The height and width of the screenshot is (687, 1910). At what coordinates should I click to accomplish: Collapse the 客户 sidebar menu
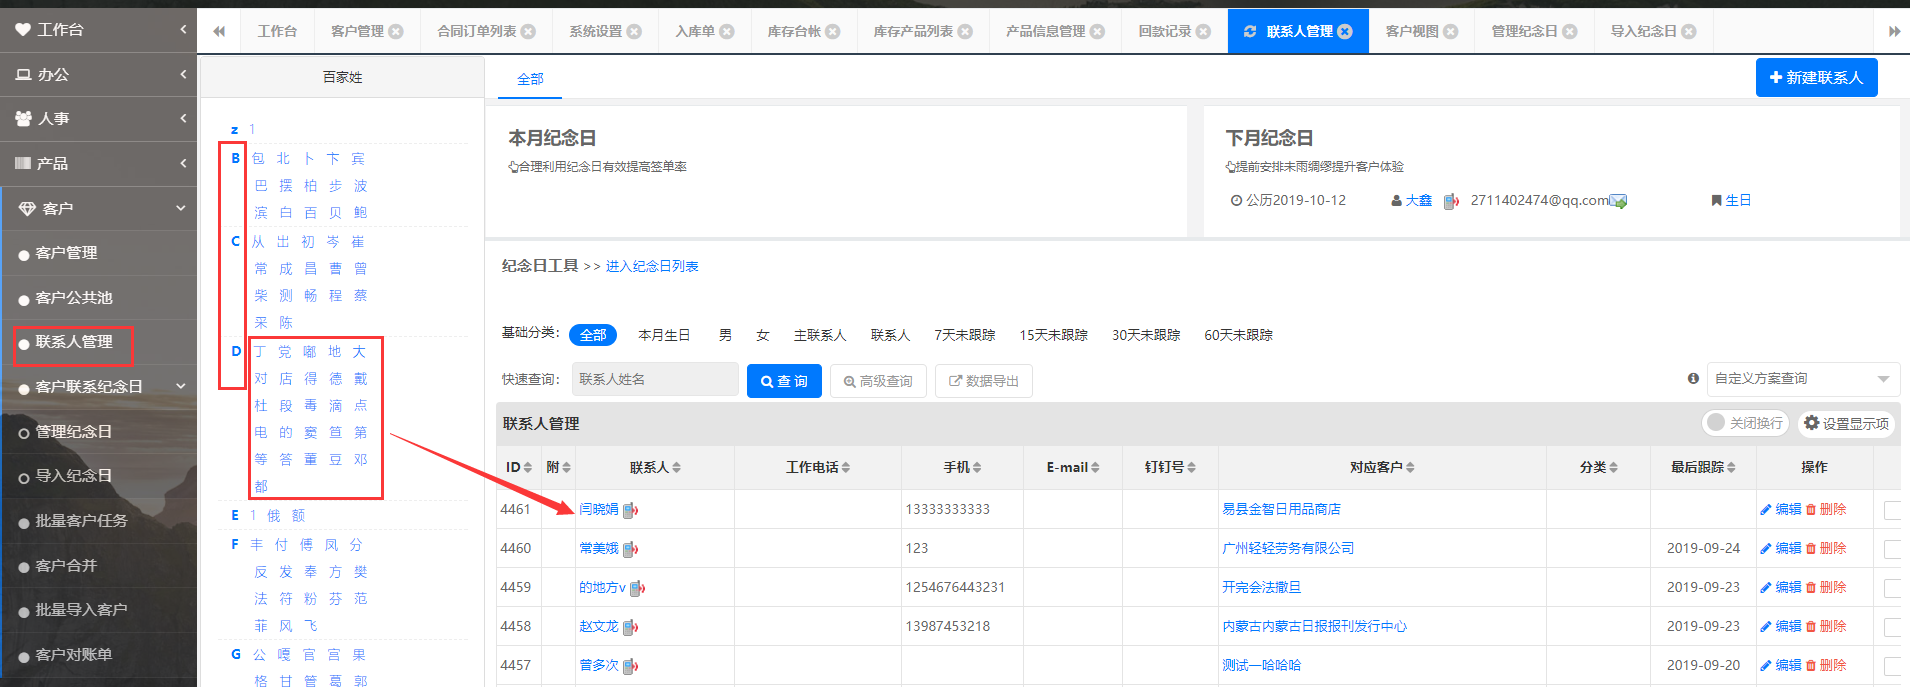tap(98, 208)
